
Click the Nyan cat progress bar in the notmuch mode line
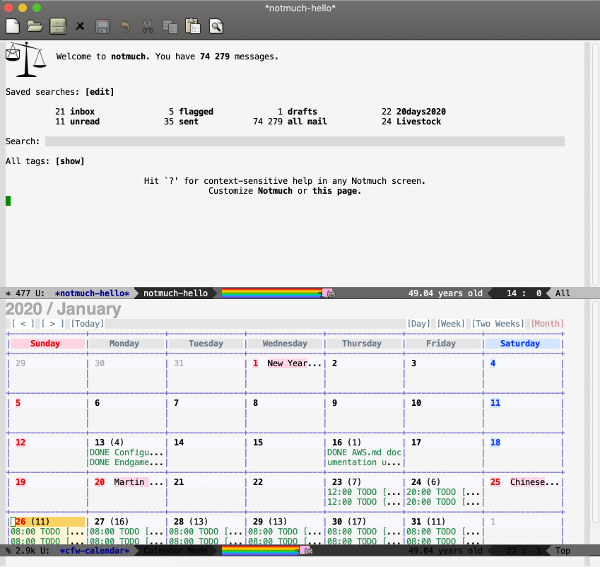277,293
